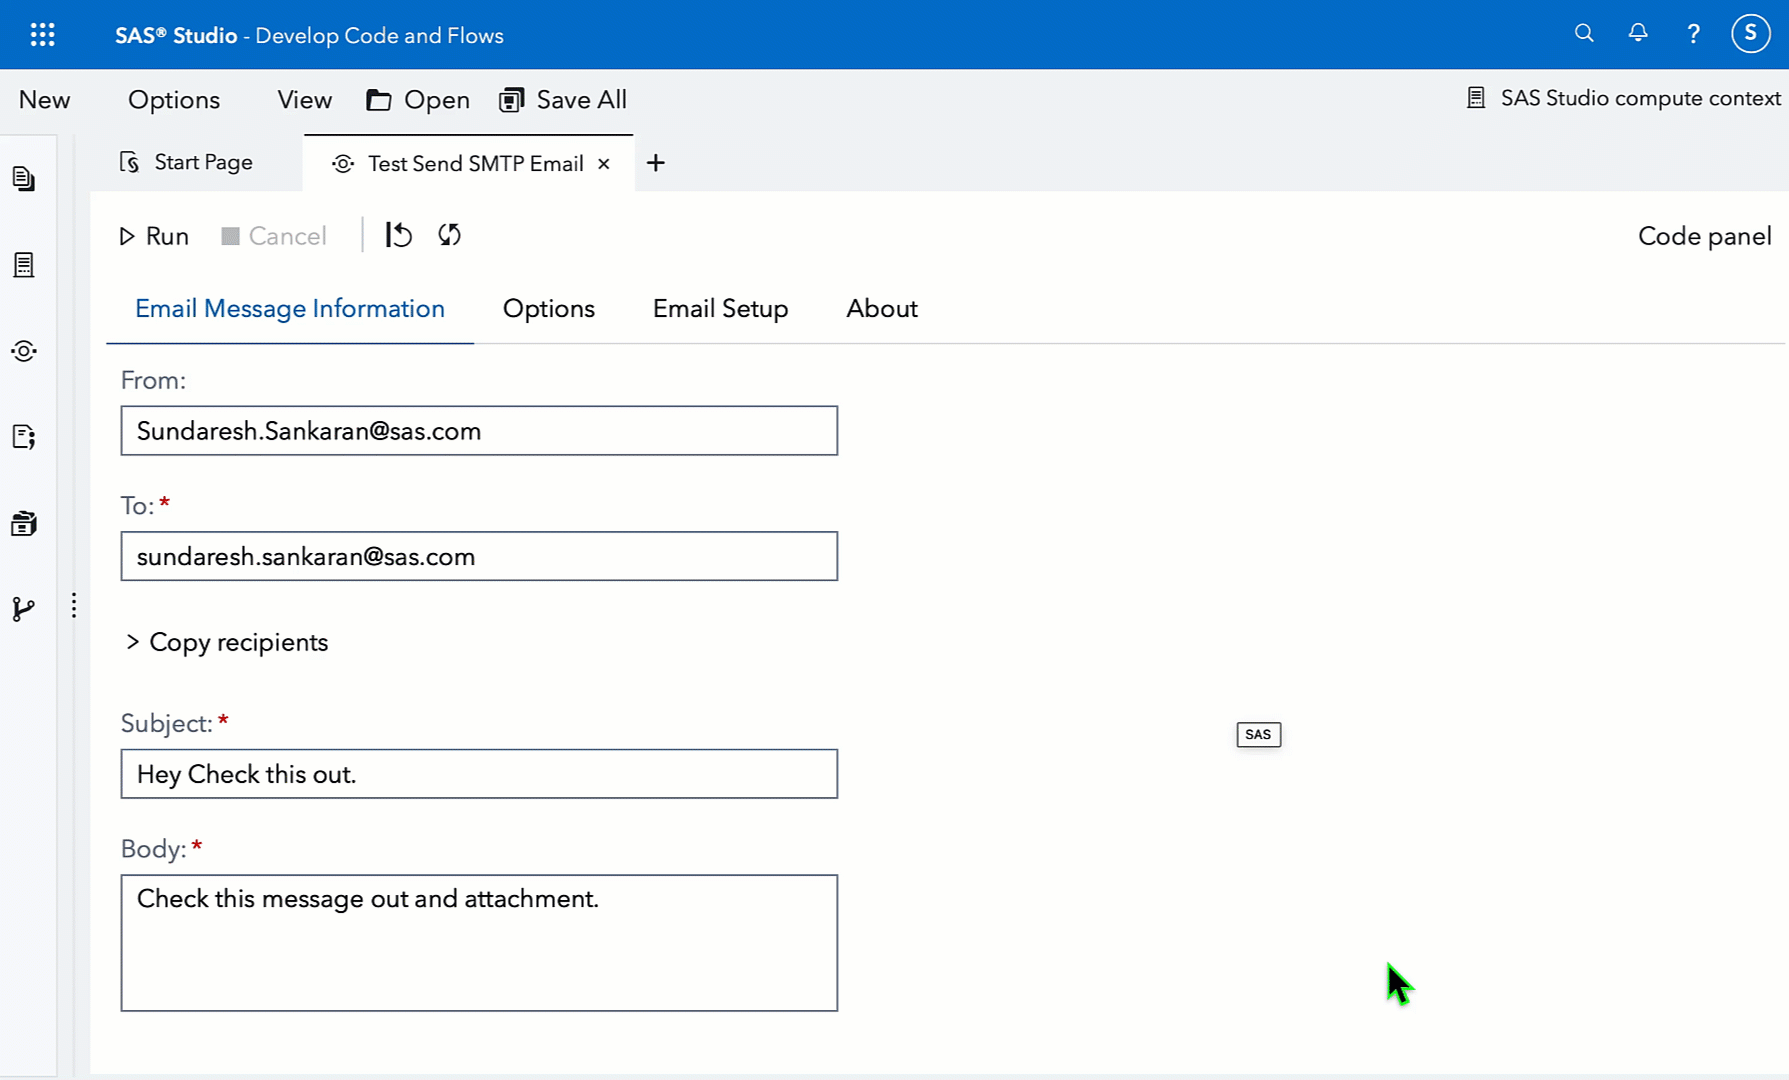Click Save All
This screenshot has height=1080, width=1789.
[563, 100]
